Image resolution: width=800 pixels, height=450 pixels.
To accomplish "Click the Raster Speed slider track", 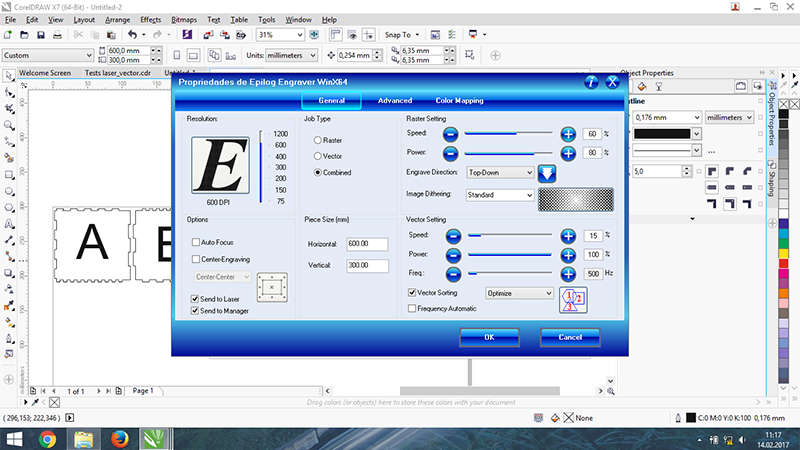I will click(x=508, y=134).
